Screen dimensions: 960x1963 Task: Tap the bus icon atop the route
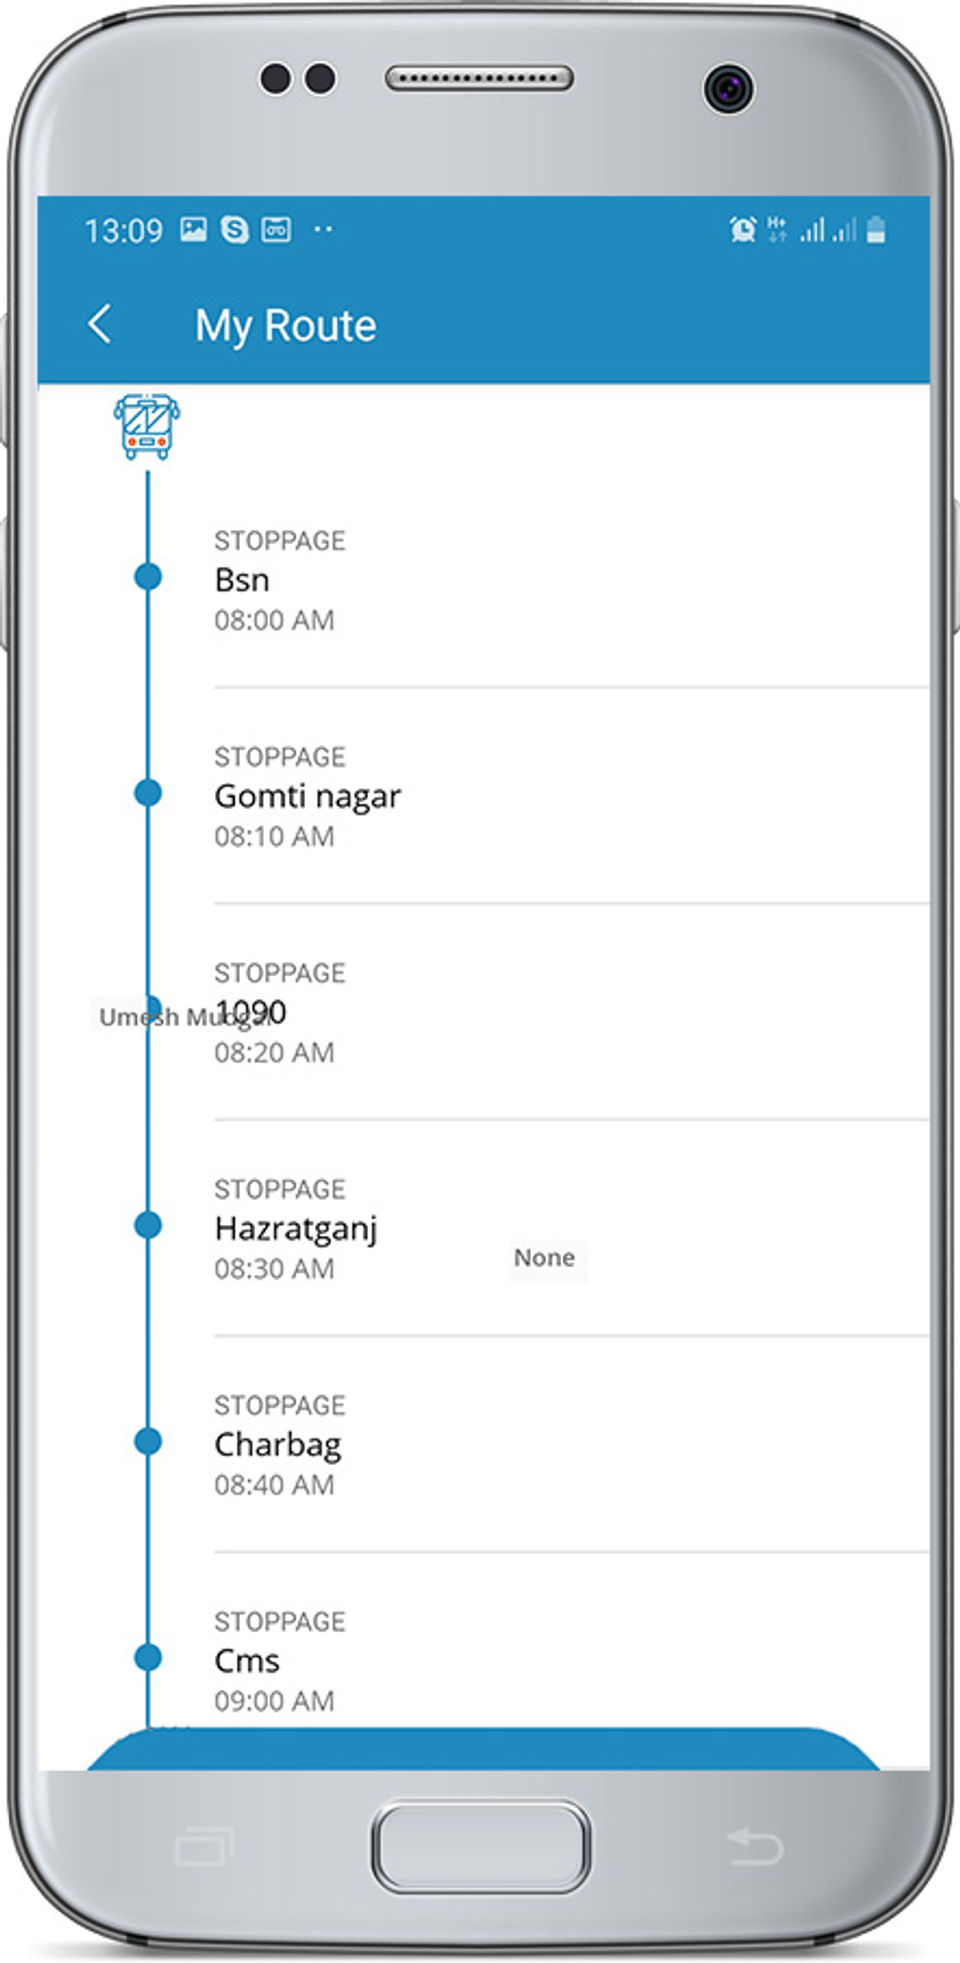pos(147,426)
